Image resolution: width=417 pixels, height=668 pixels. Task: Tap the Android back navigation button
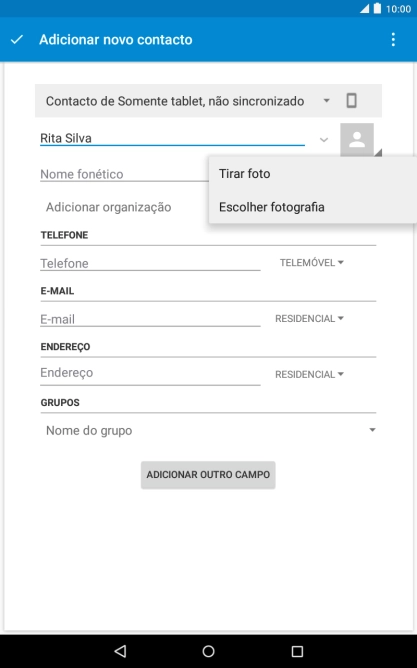[120, 651]
